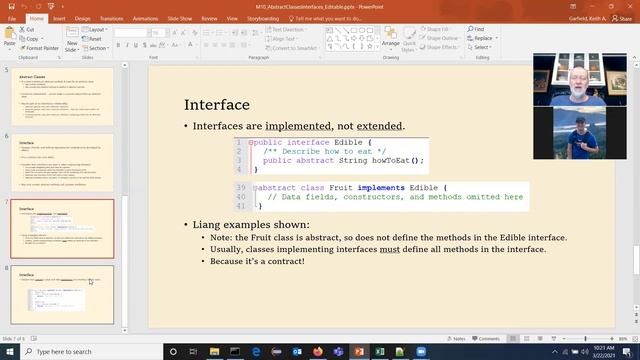Image resolution: width=640 pixels, height=360 pixels.
Task: Switch to the Slide Show tab
Action: tap(180, 19)
